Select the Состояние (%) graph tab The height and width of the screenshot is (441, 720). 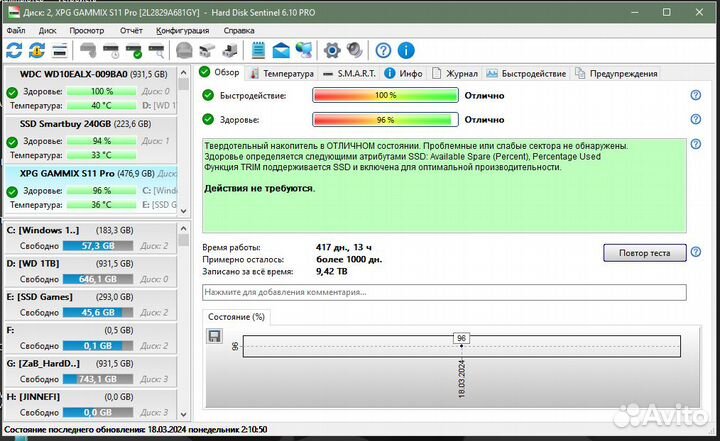236,317
